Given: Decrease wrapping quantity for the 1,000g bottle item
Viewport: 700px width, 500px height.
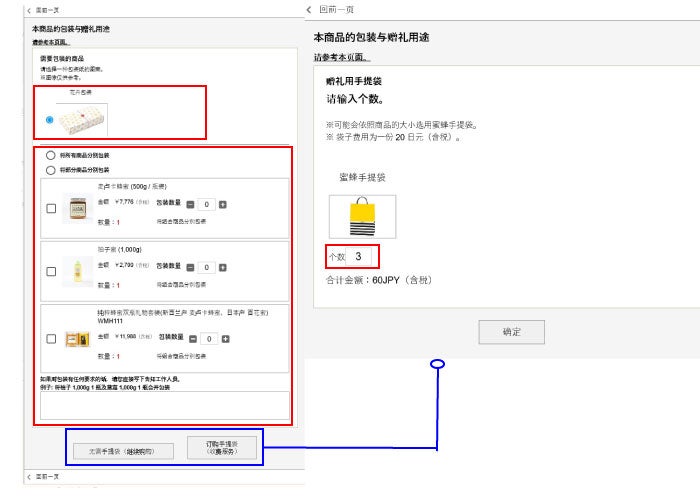Looking at the screenshot, I should click(191, 267).
